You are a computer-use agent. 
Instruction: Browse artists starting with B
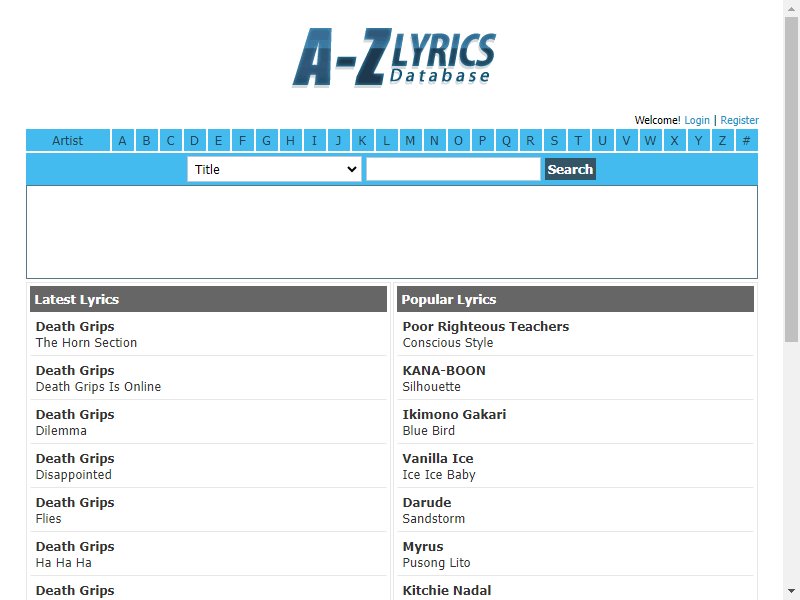point(146,141)
